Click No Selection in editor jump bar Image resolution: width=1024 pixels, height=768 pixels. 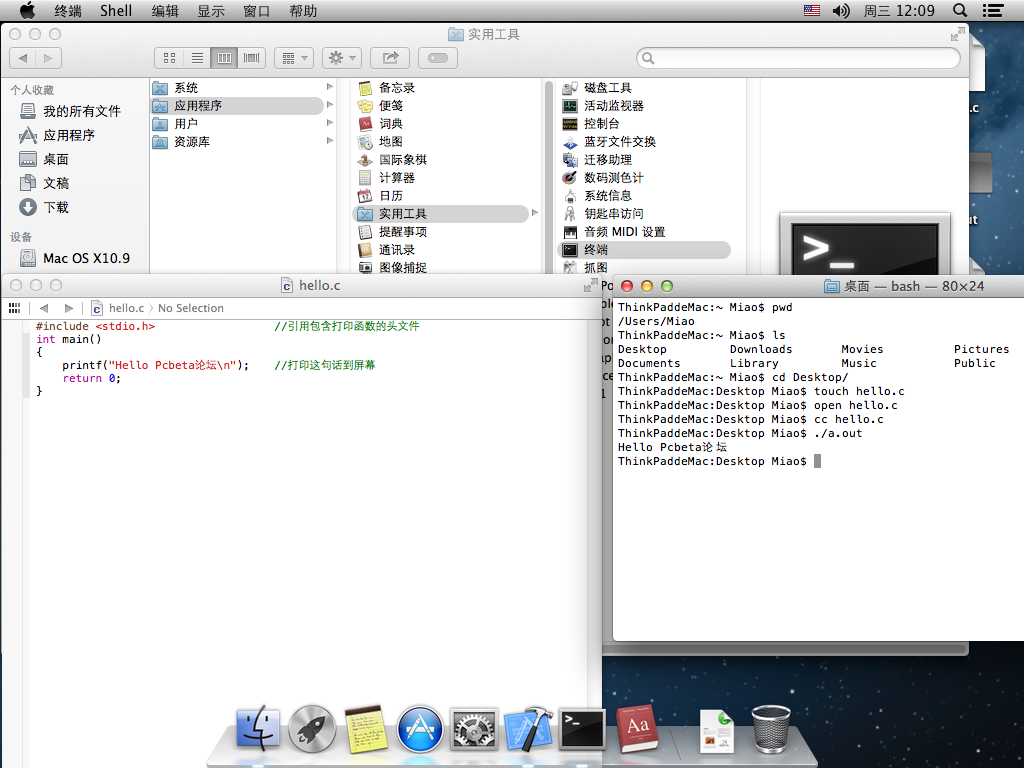pos(191,308)
